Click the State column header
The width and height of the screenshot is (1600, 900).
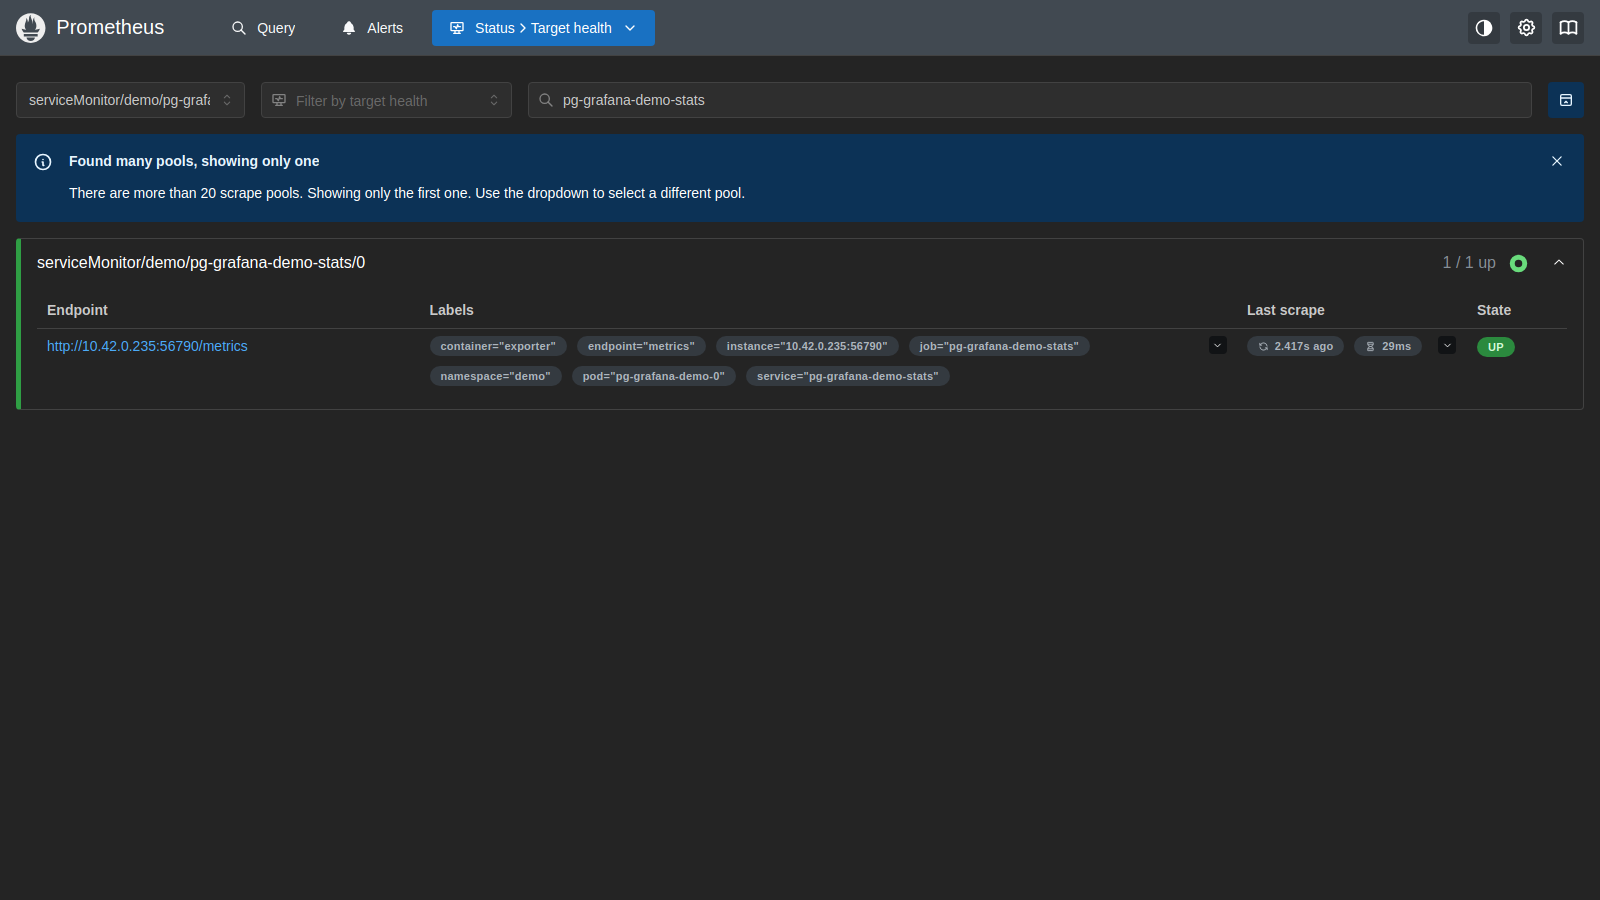point(1494,310)
